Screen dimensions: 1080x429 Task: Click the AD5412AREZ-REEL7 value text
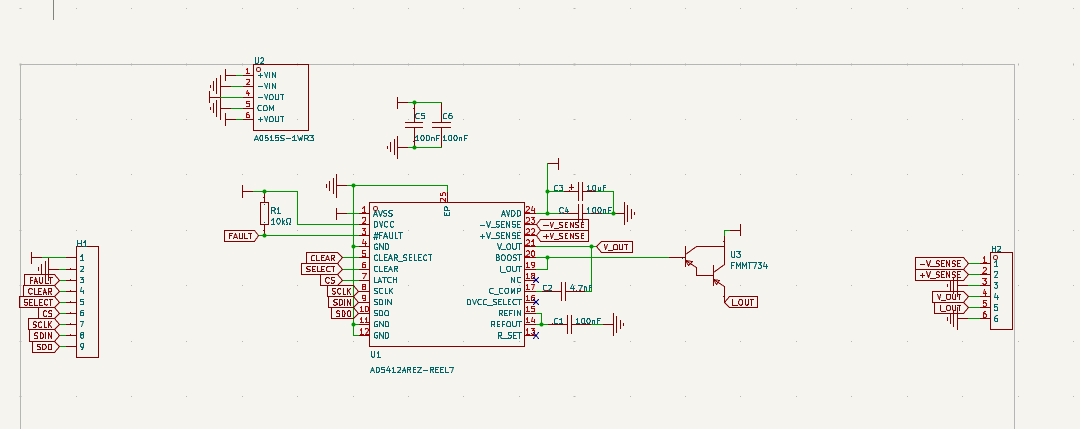point(411,370)
